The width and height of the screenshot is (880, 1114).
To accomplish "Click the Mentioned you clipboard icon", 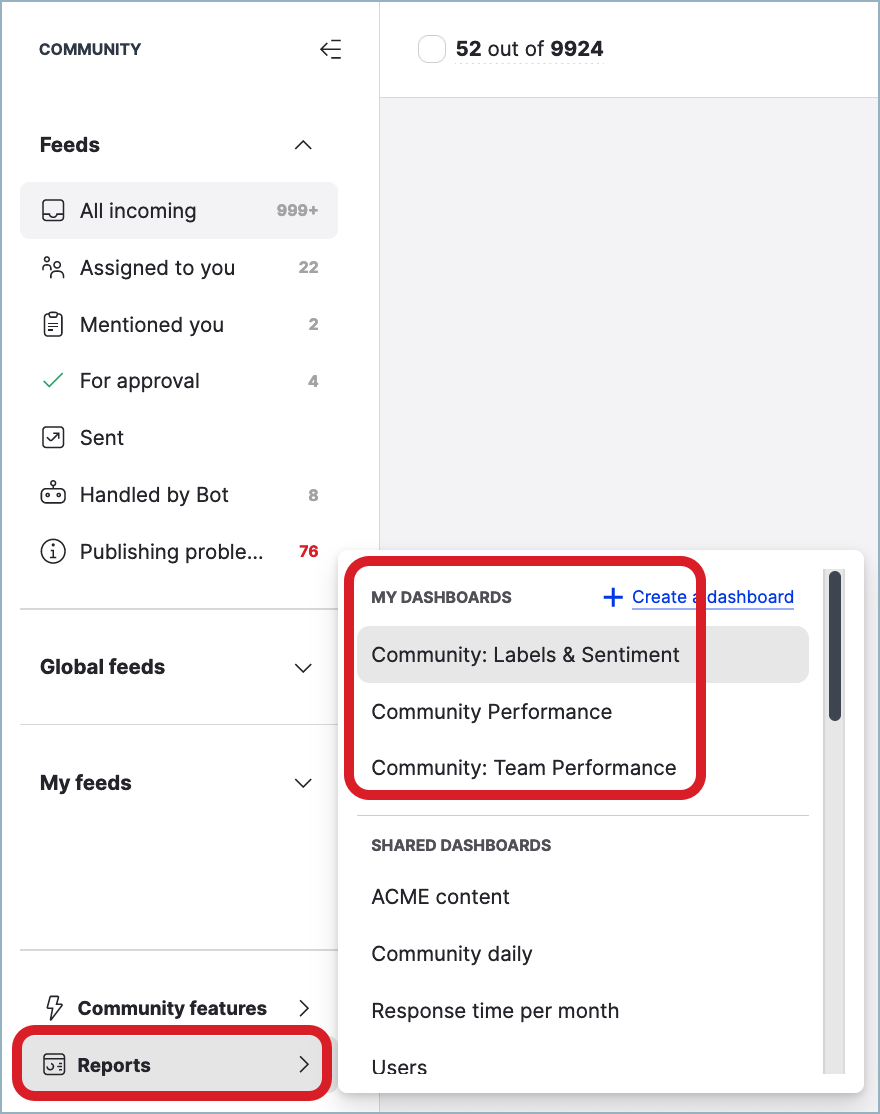I will point(53,325).
